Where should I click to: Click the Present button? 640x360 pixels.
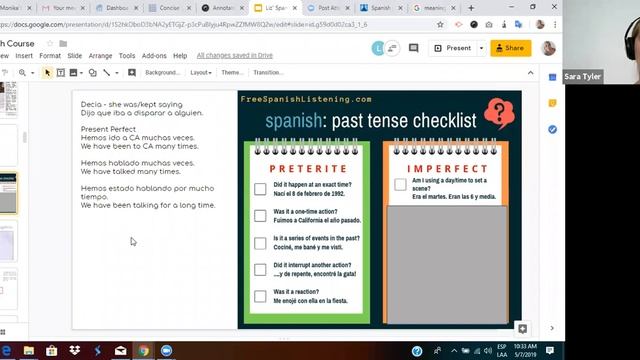453,48
